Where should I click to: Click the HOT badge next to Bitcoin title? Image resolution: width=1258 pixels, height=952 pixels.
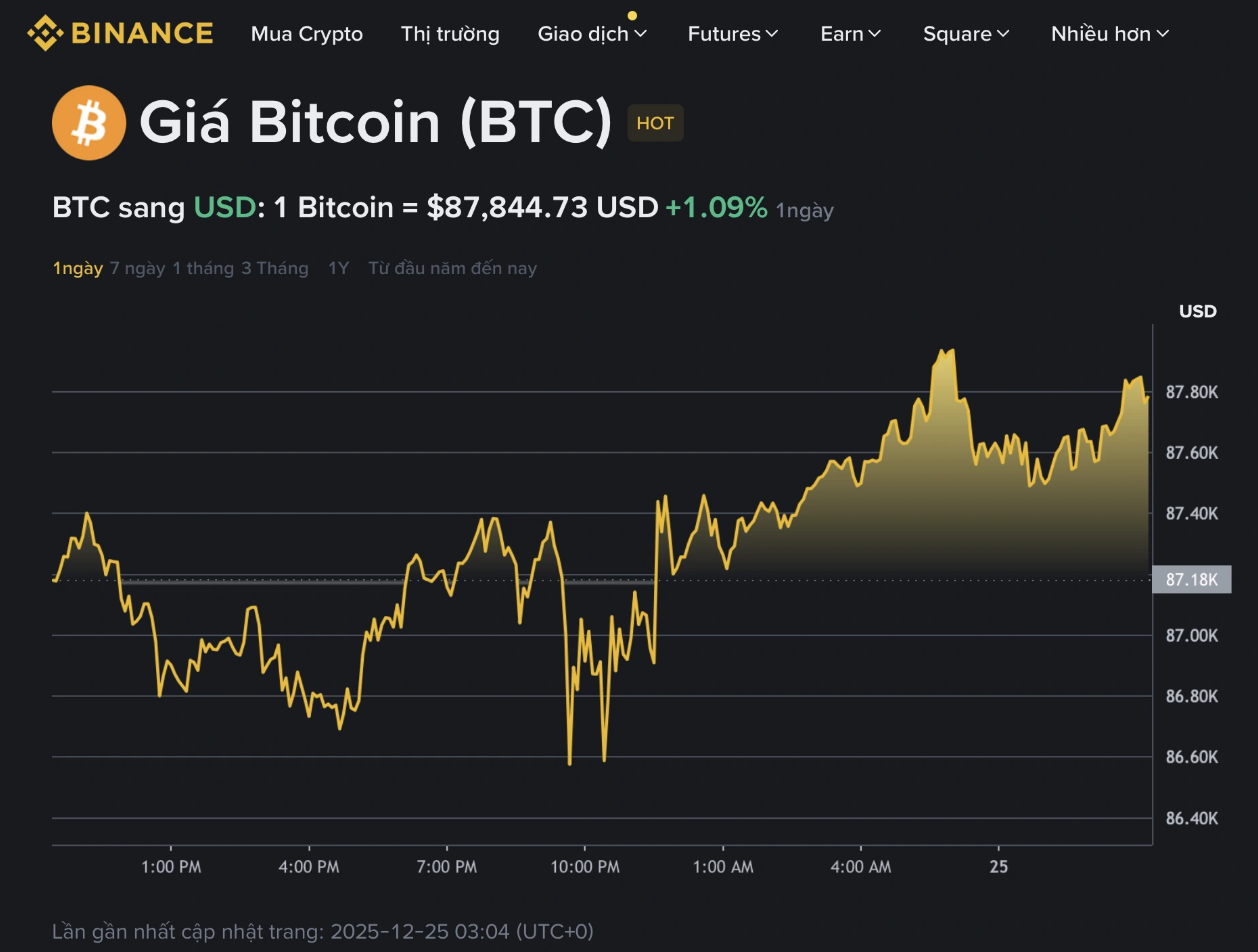655,123
